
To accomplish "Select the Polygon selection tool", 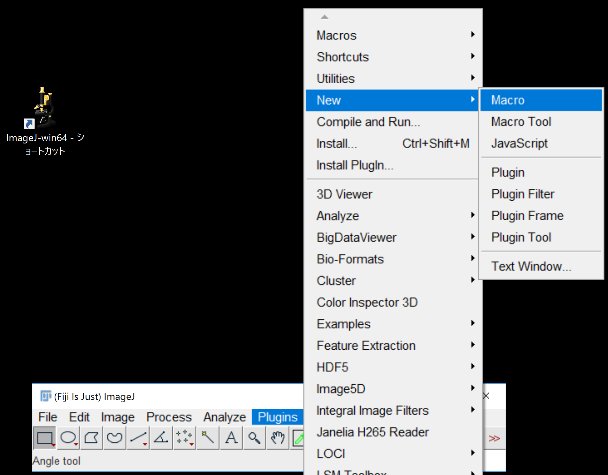I will [x=92, y=438].
